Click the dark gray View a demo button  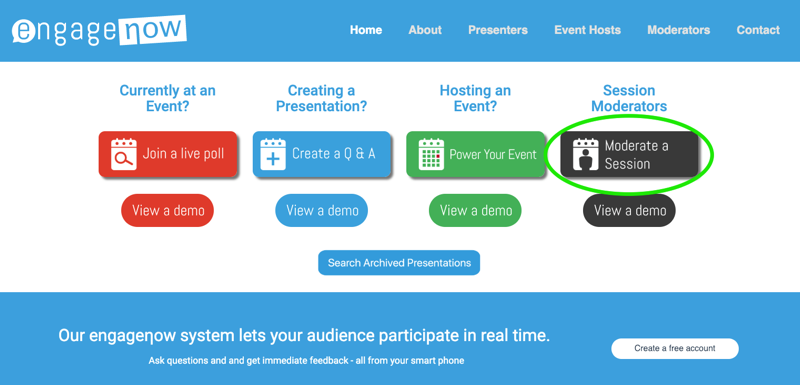coord(629,210)
